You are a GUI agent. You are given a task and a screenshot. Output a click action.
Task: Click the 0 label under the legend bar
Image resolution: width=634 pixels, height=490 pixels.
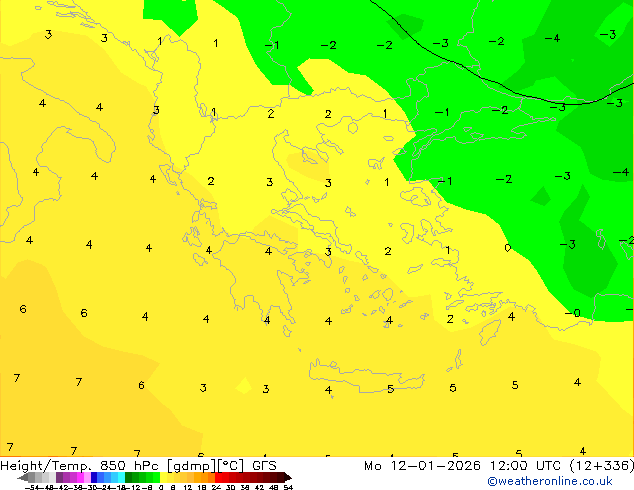161,487
